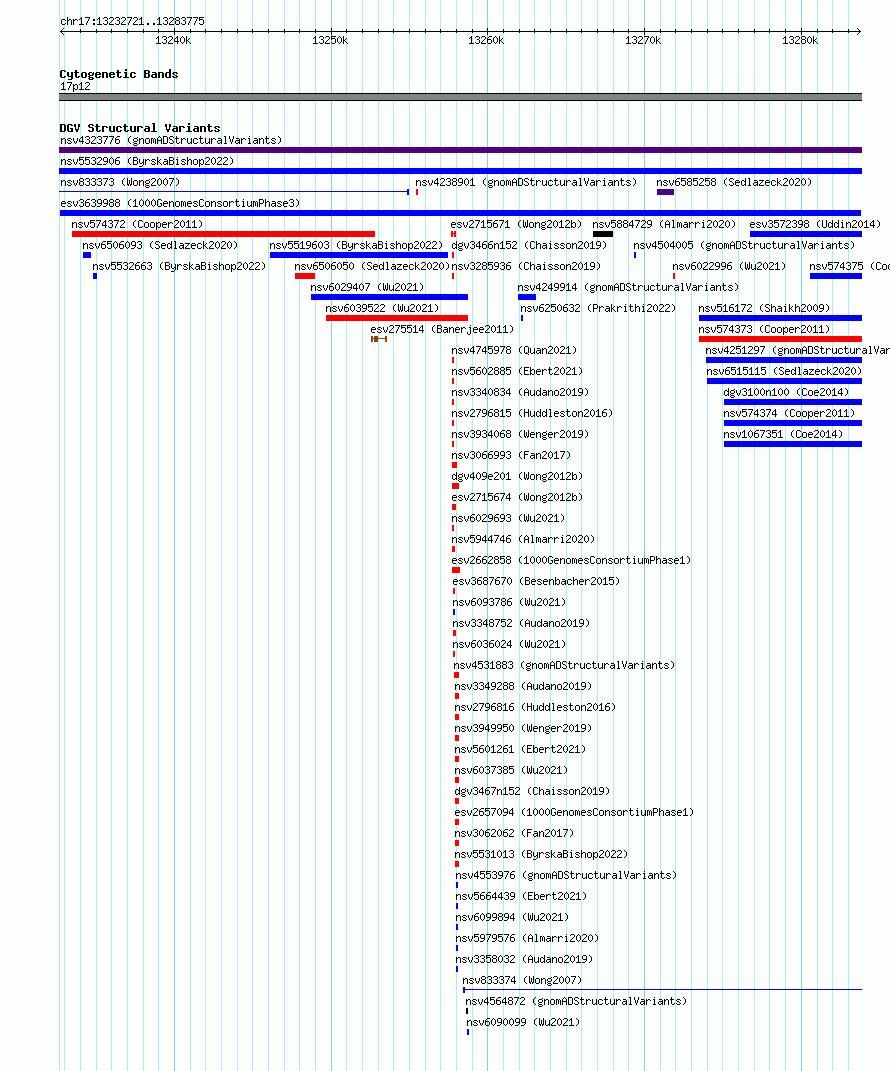
Task: Click blue bar under nsv574374 (Cooper2011)
Action: coord(793,423)
